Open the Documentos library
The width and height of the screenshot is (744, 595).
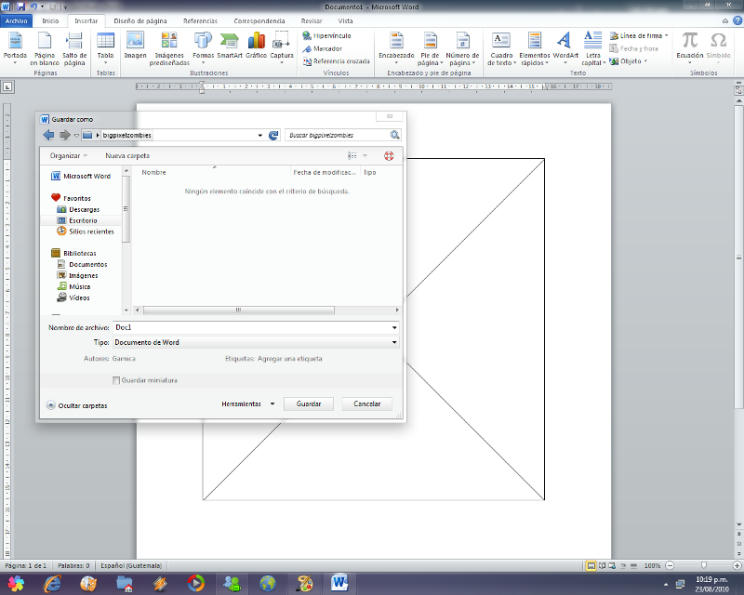coord(88,264)
